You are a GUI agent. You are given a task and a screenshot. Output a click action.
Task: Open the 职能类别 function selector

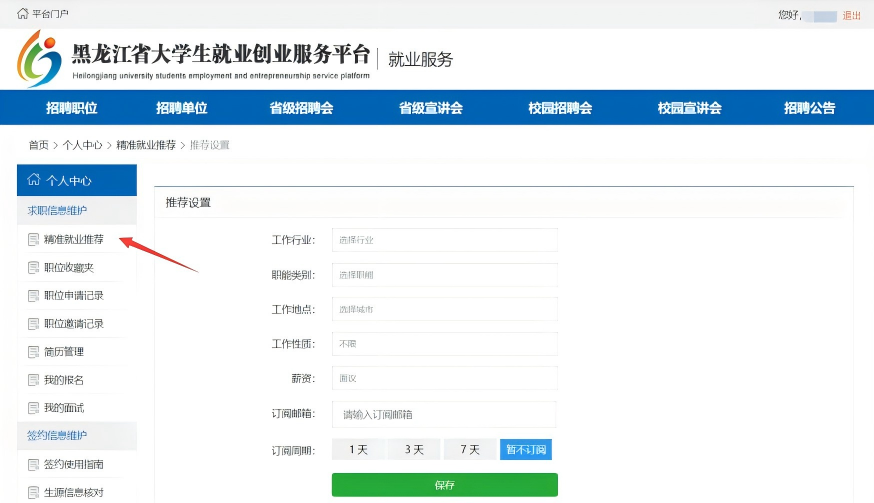pyautogui.click(x=444, y=275)
